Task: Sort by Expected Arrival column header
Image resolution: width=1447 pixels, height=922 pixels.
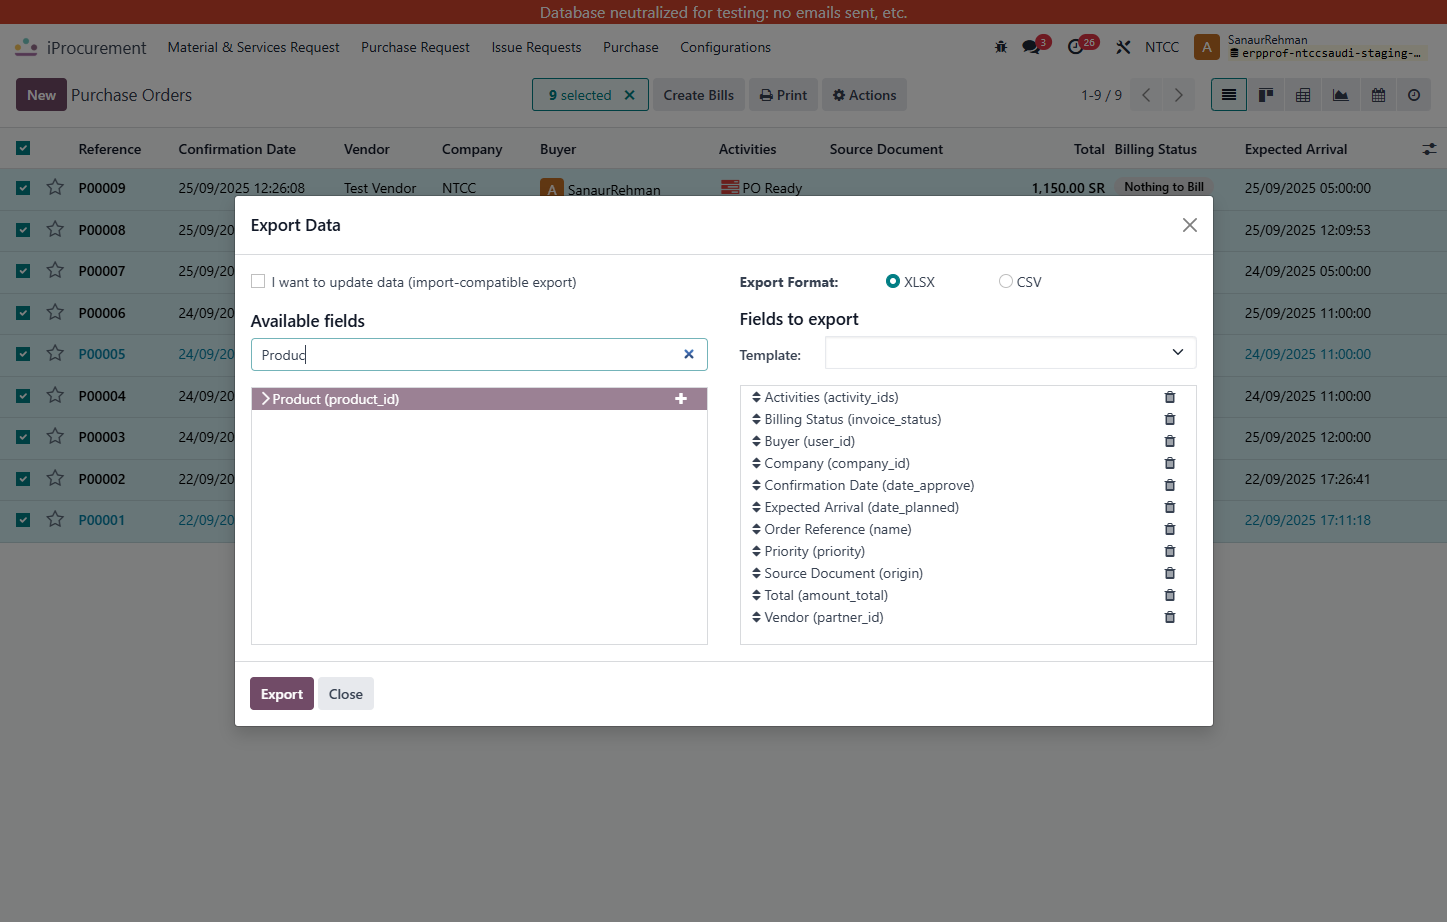Action: coord(1295,149)
